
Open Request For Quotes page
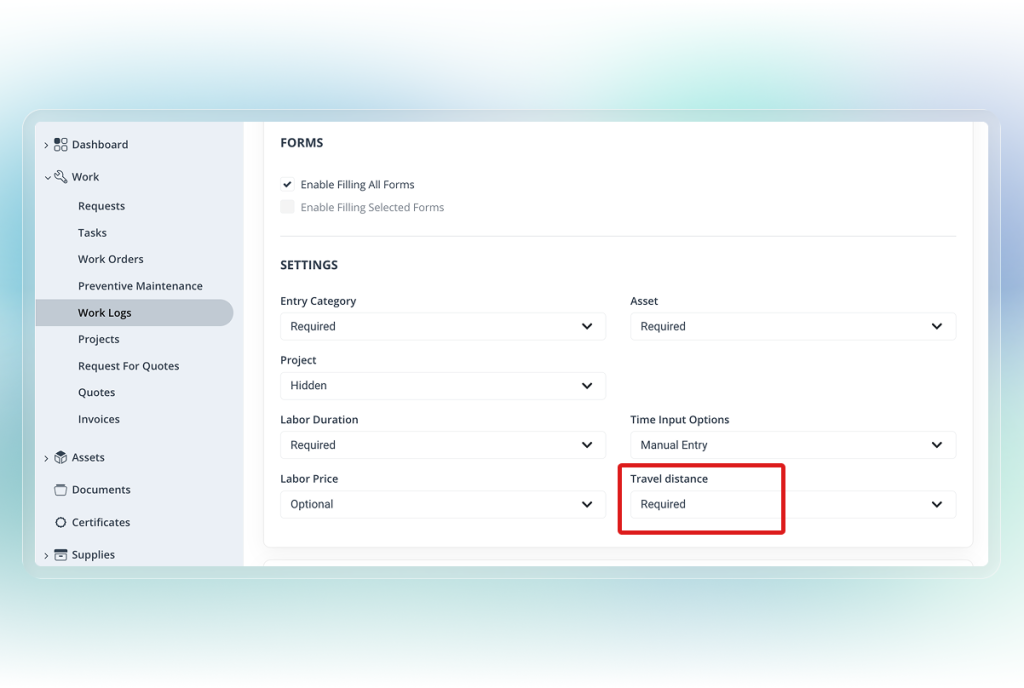tap(128, 366)
